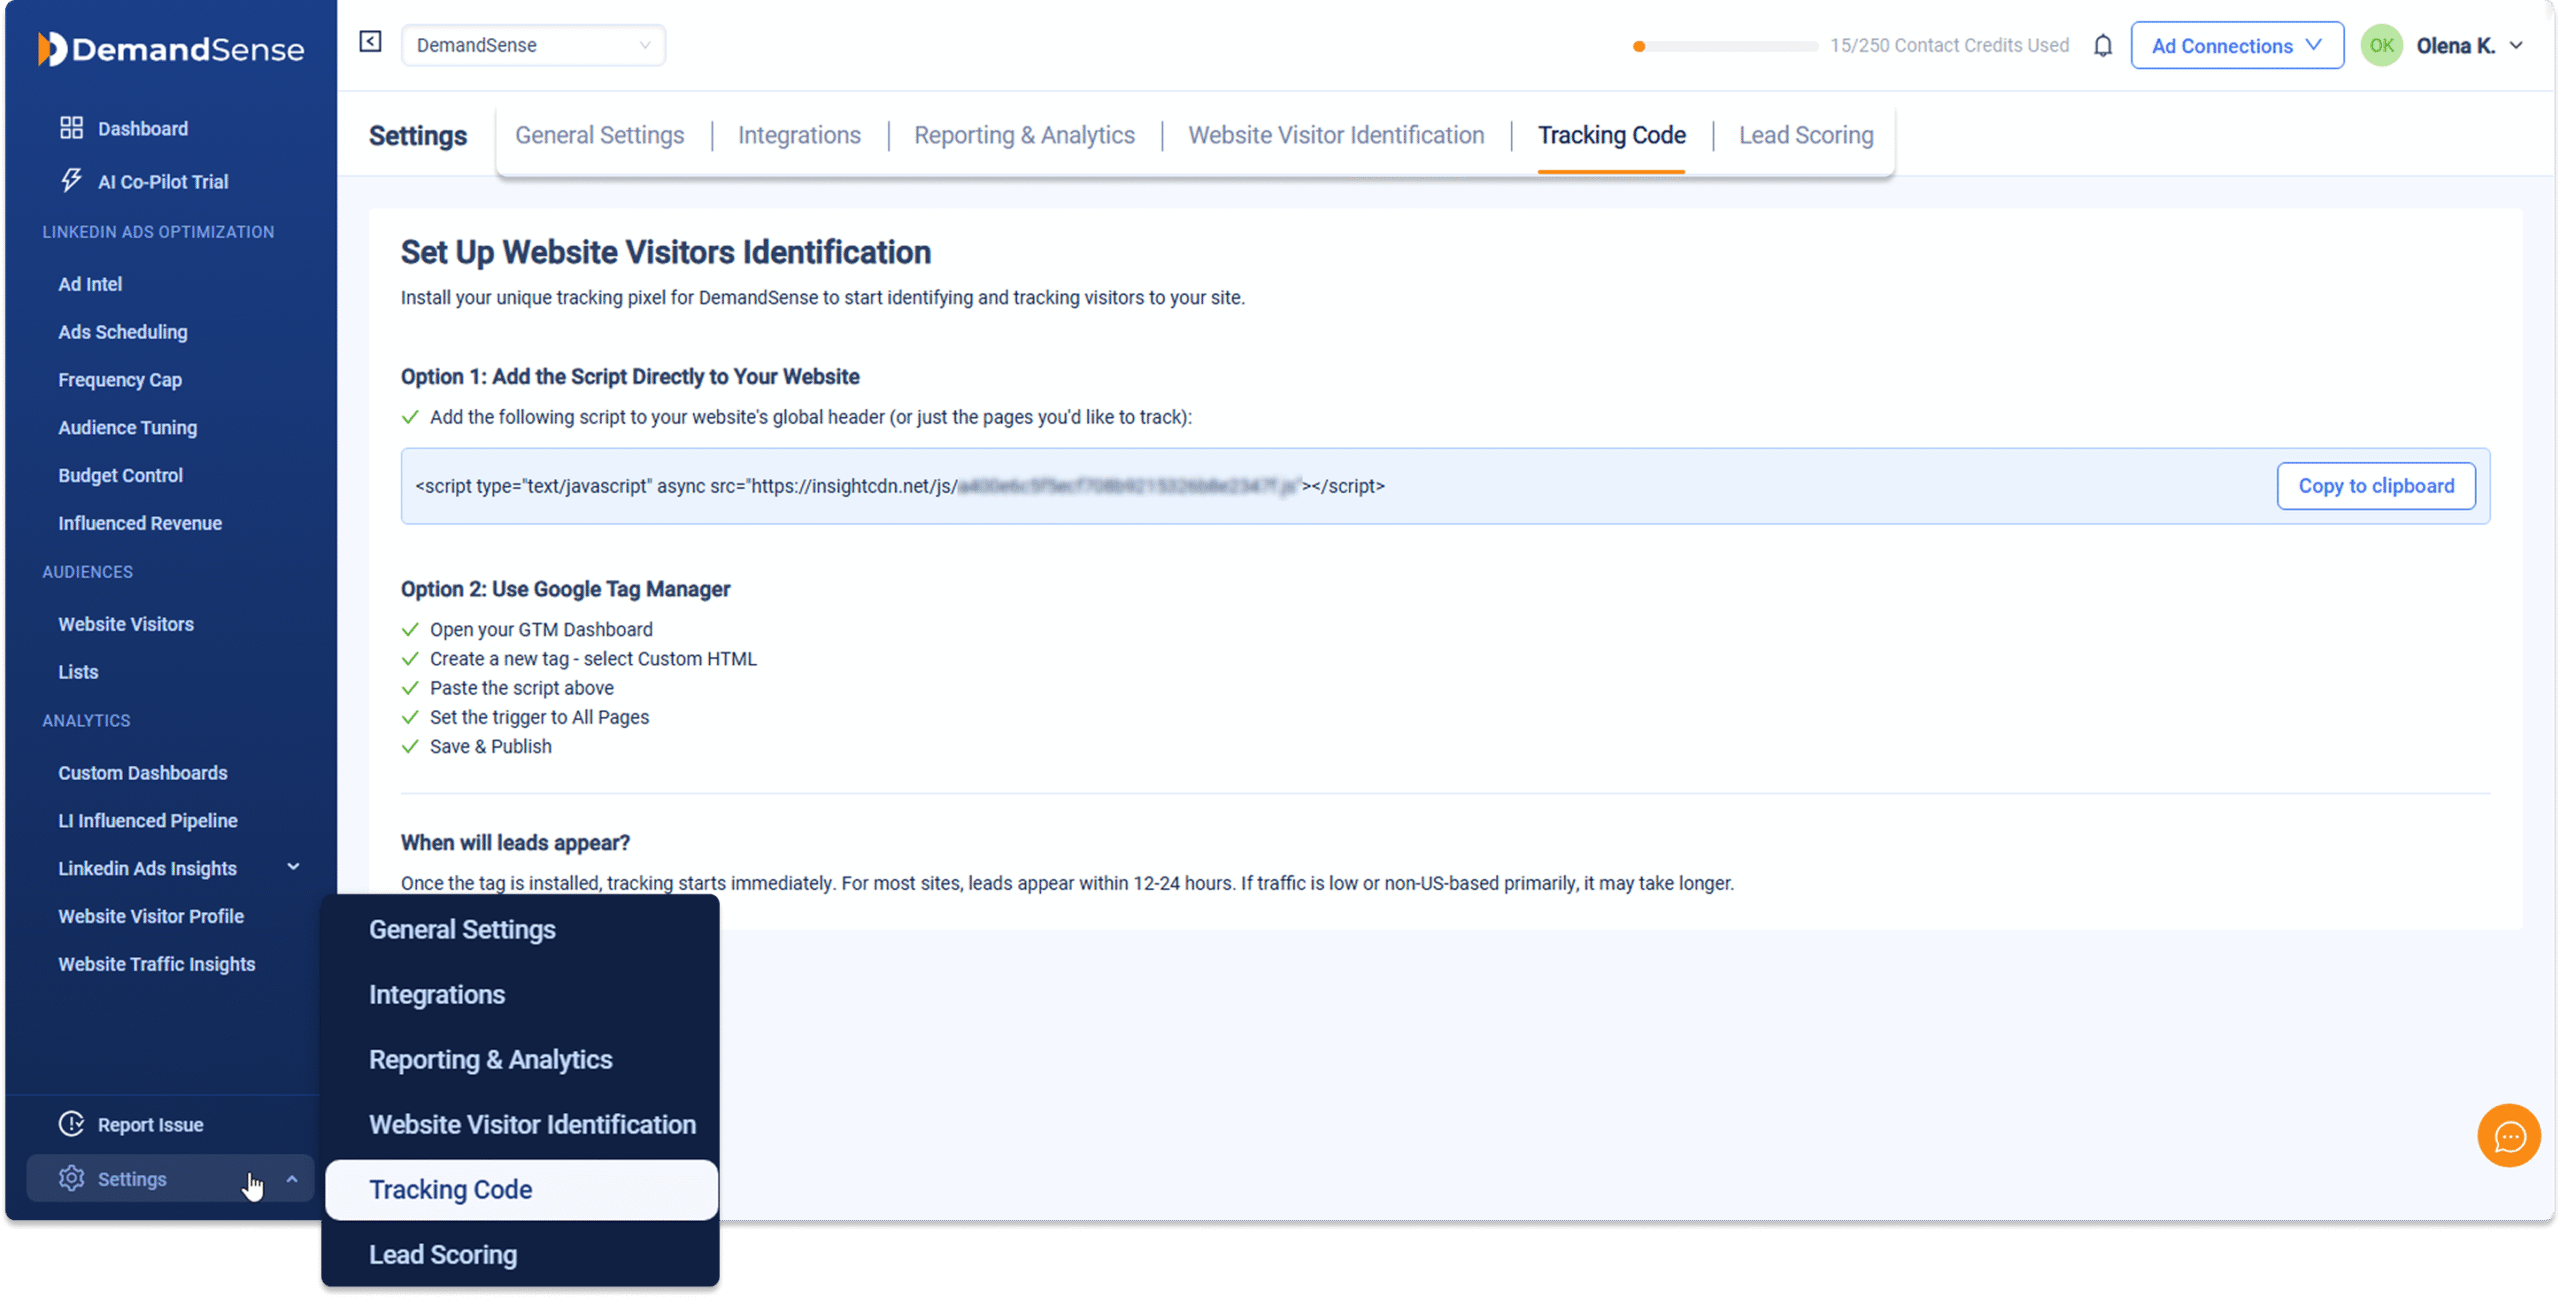Click Copy to clipboard button
This screenshot has height=1298, width=2560.
pos(2375,486)
